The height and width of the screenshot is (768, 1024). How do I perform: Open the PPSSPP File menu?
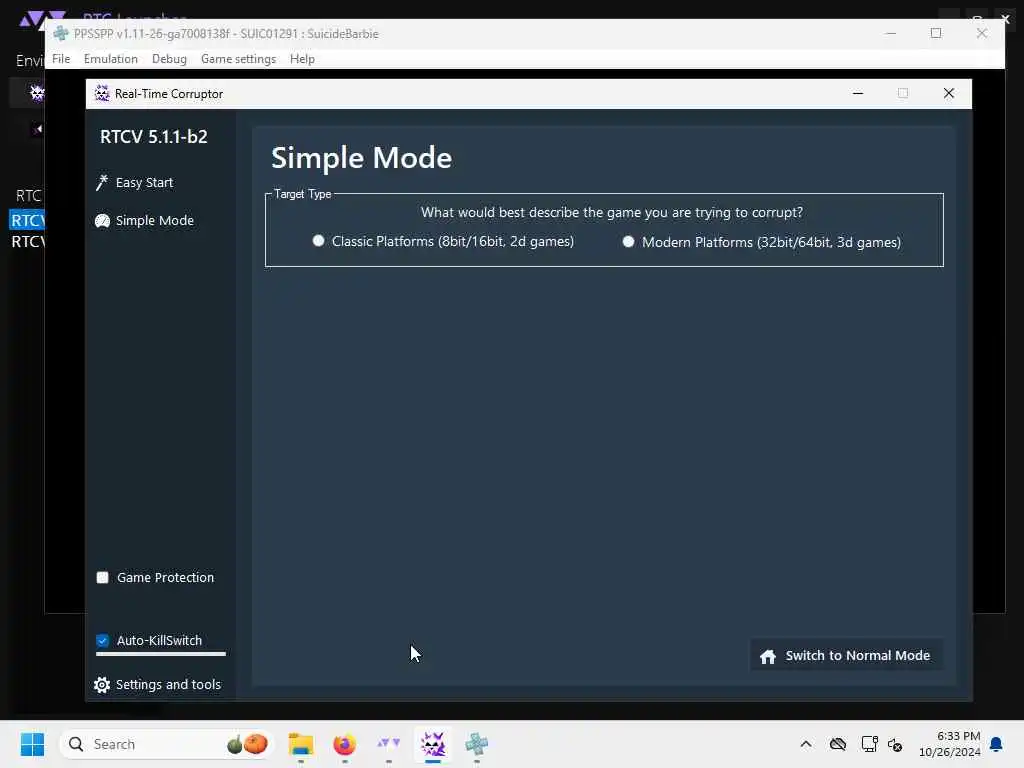[x=61, y=59]
